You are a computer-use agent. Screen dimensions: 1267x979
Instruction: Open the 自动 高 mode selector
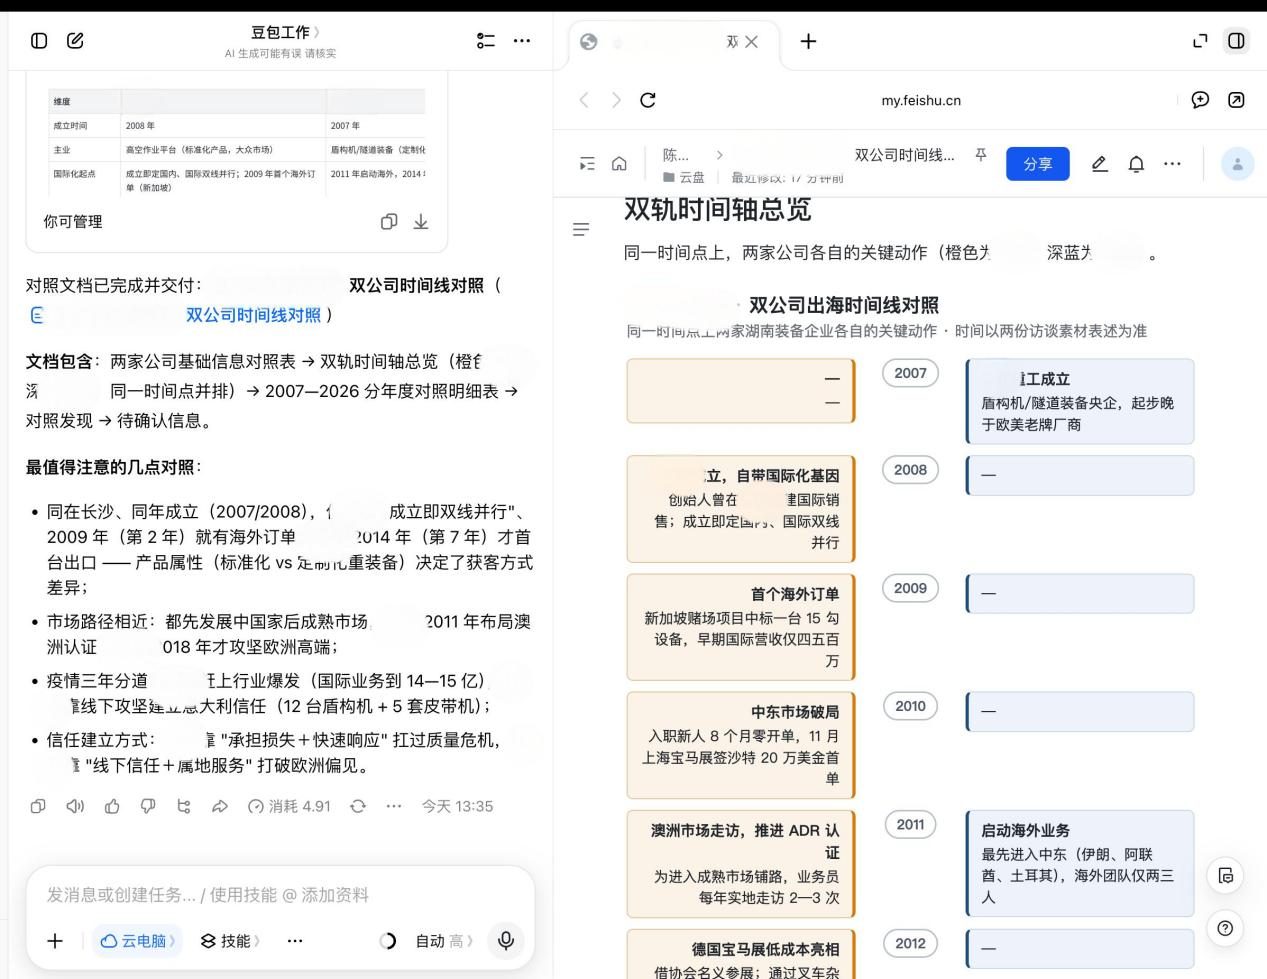(x=444, y=941)
